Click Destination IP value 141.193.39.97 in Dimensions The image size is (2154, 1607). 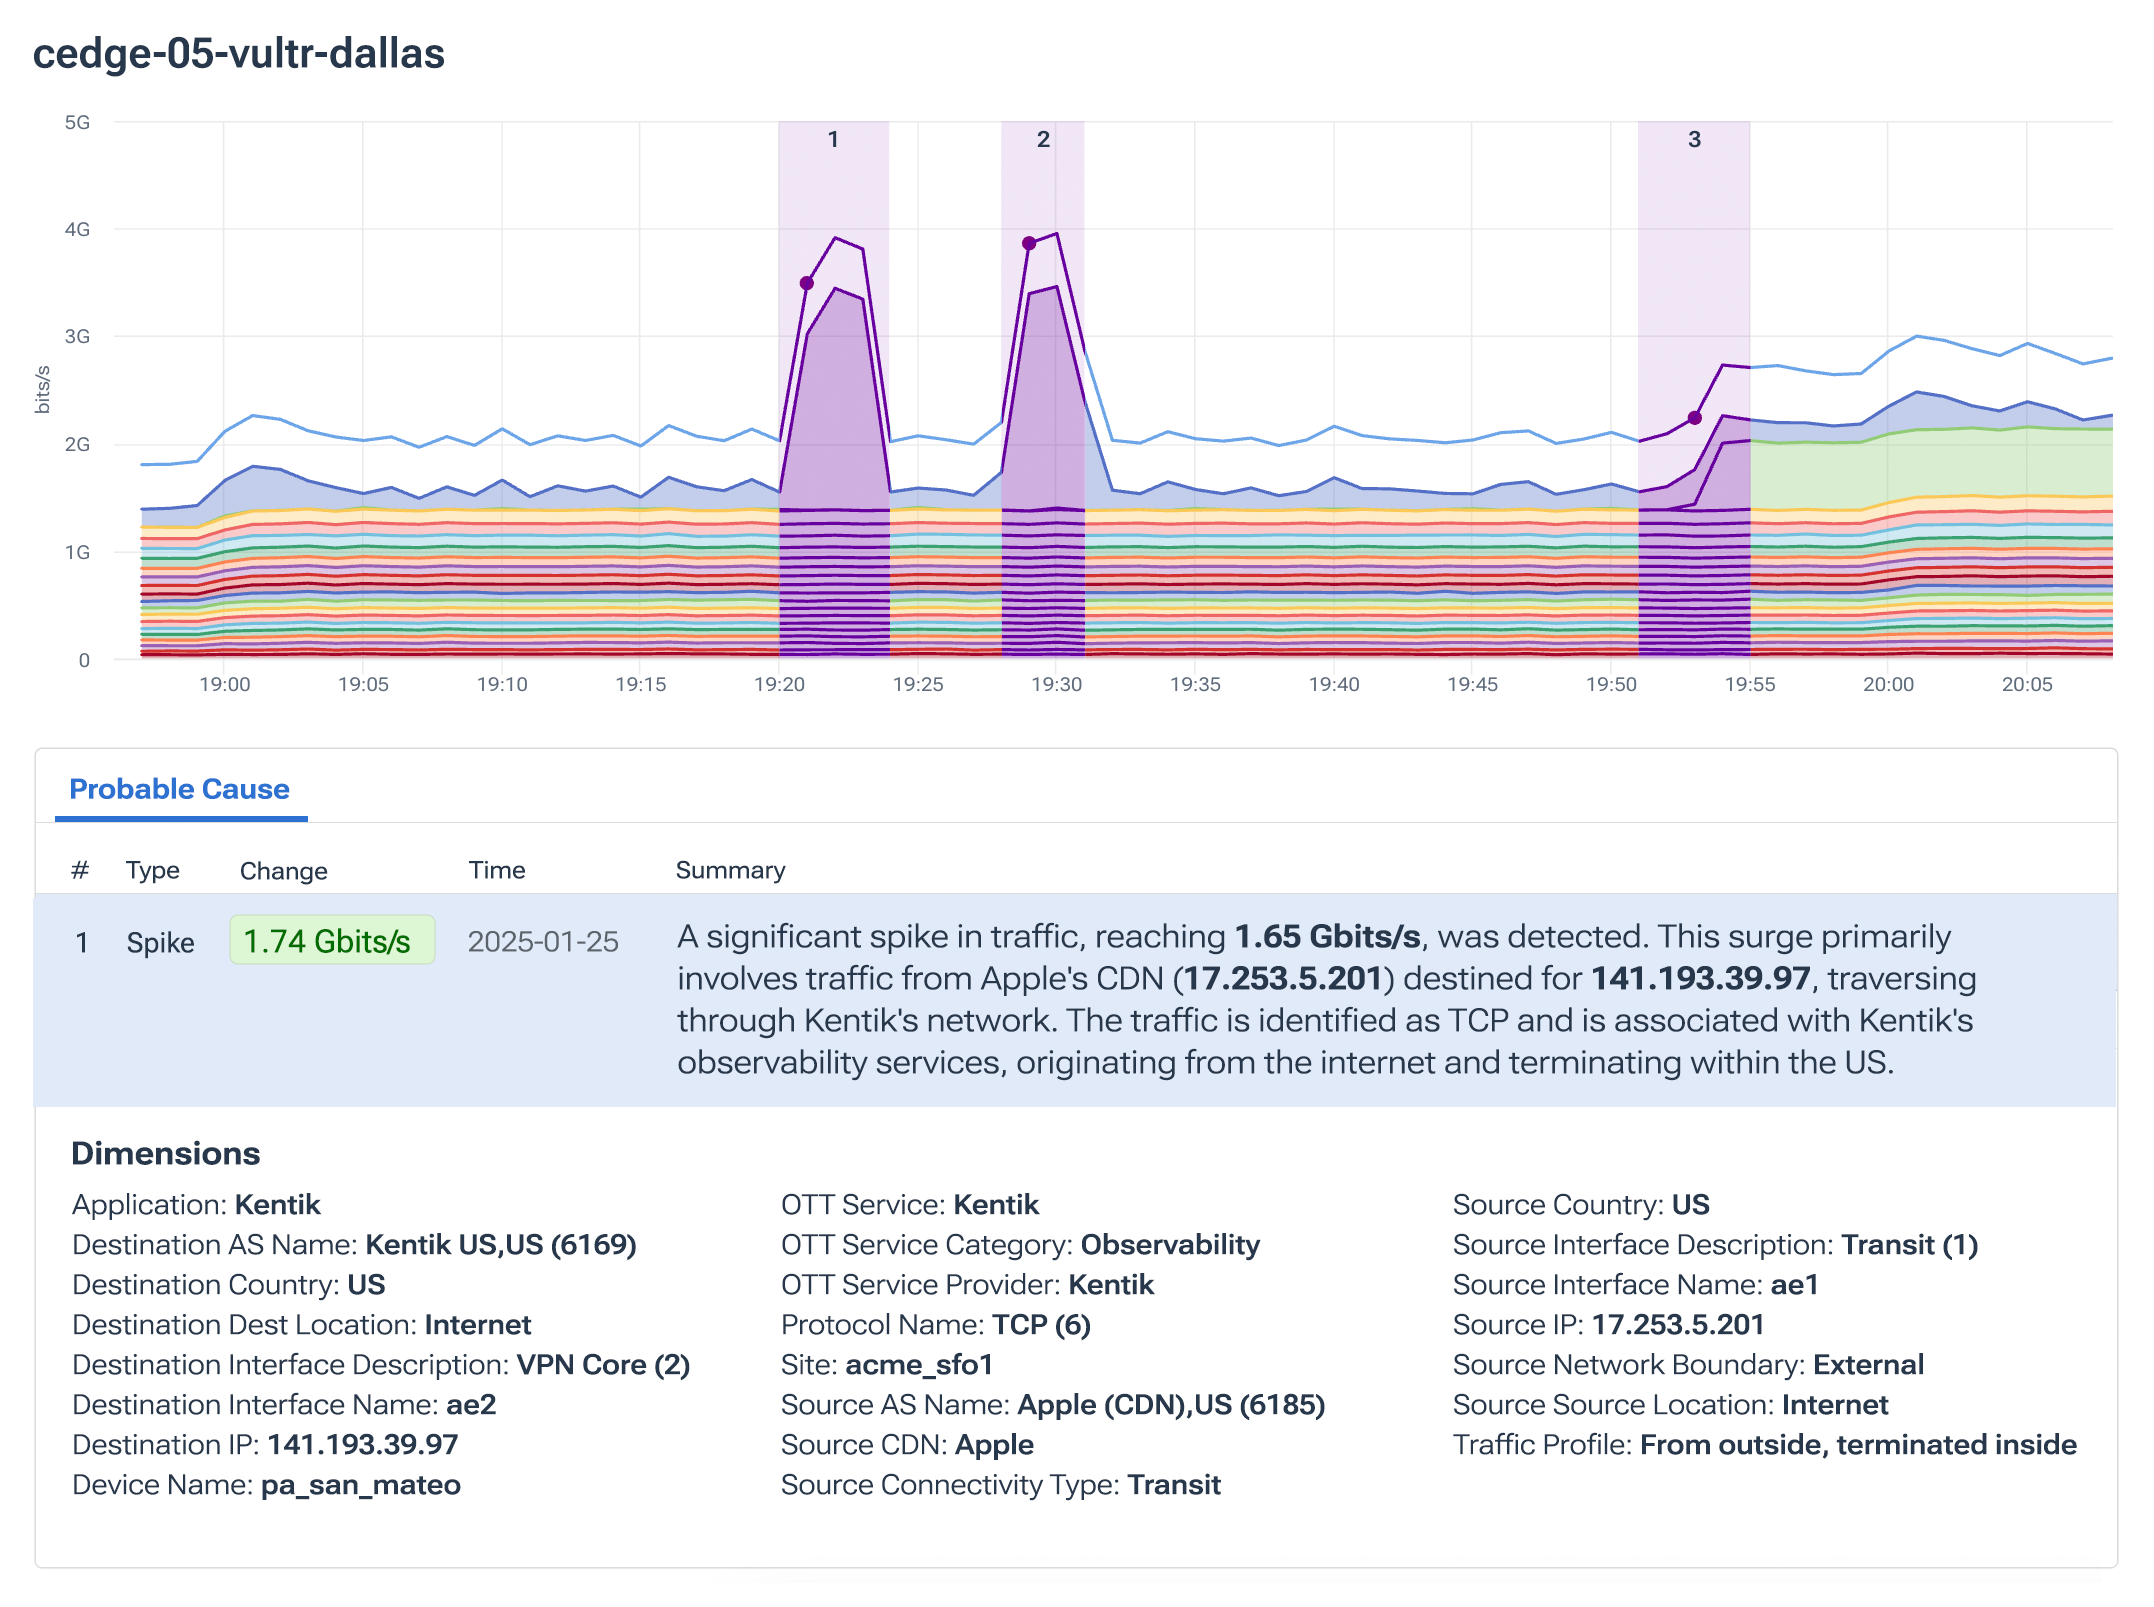pos(362,1444)
